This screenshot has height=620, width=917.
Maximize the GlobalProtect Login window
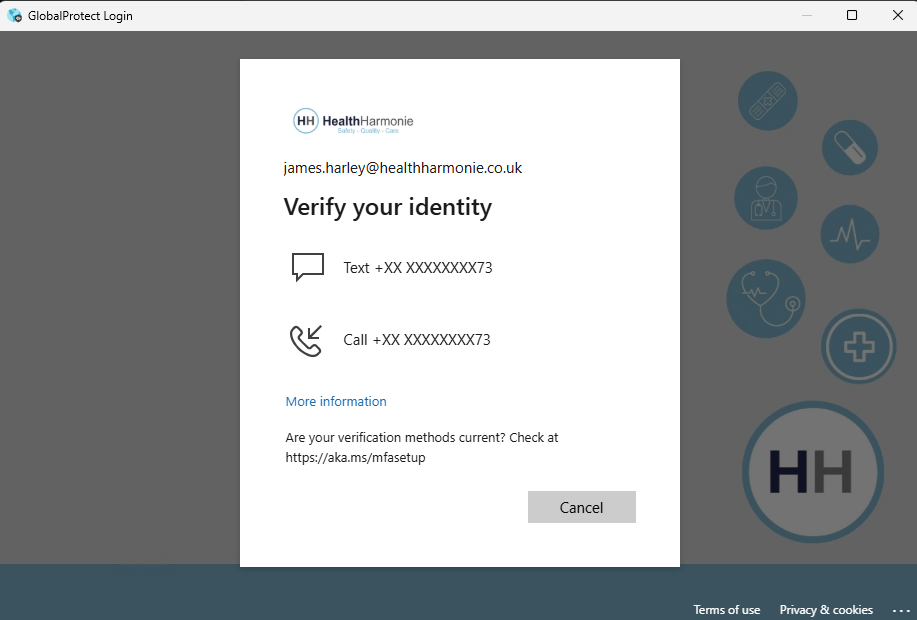(852, 15)
